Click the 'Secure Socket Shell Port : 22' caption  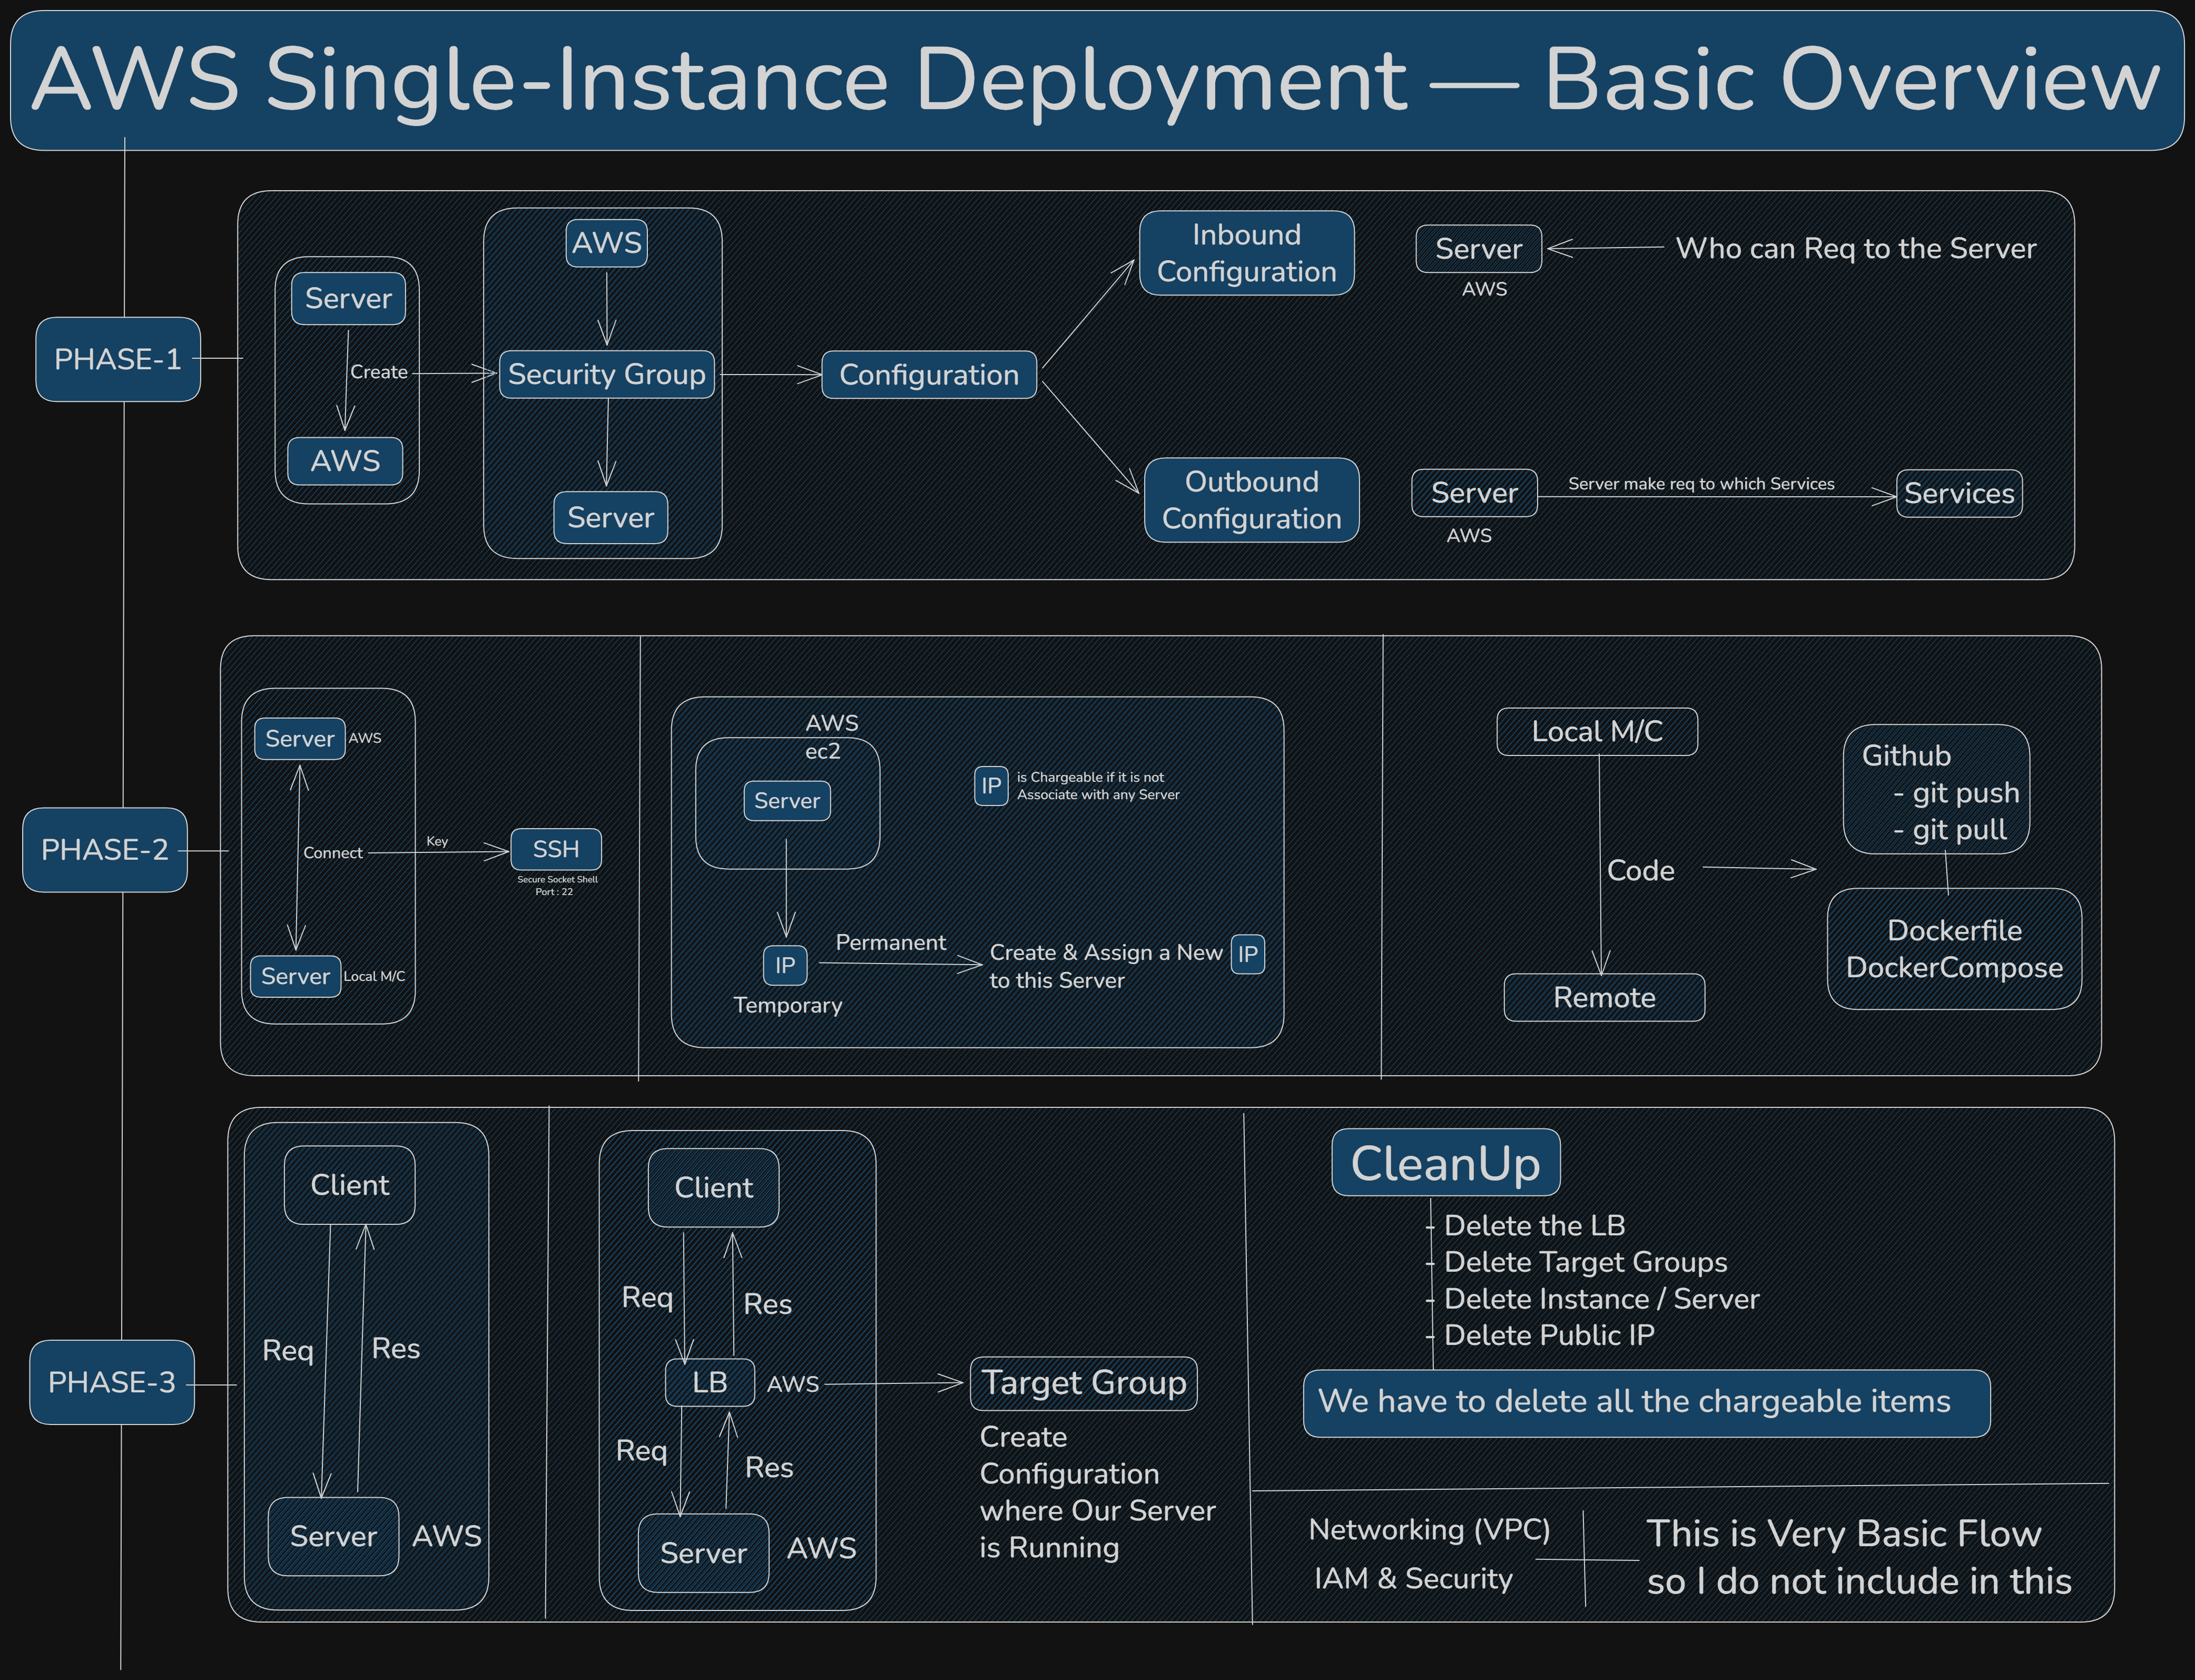tap(557, 886)
